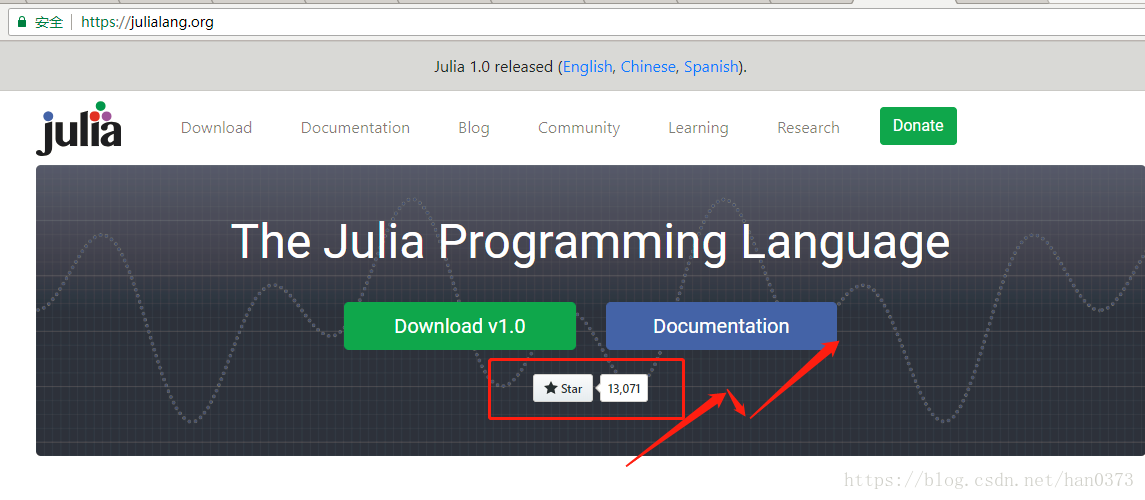This screenshot has width=1145, height=500.
Task: Click "The Julia Programming Language" heading
Action: (x=590, y=241)
